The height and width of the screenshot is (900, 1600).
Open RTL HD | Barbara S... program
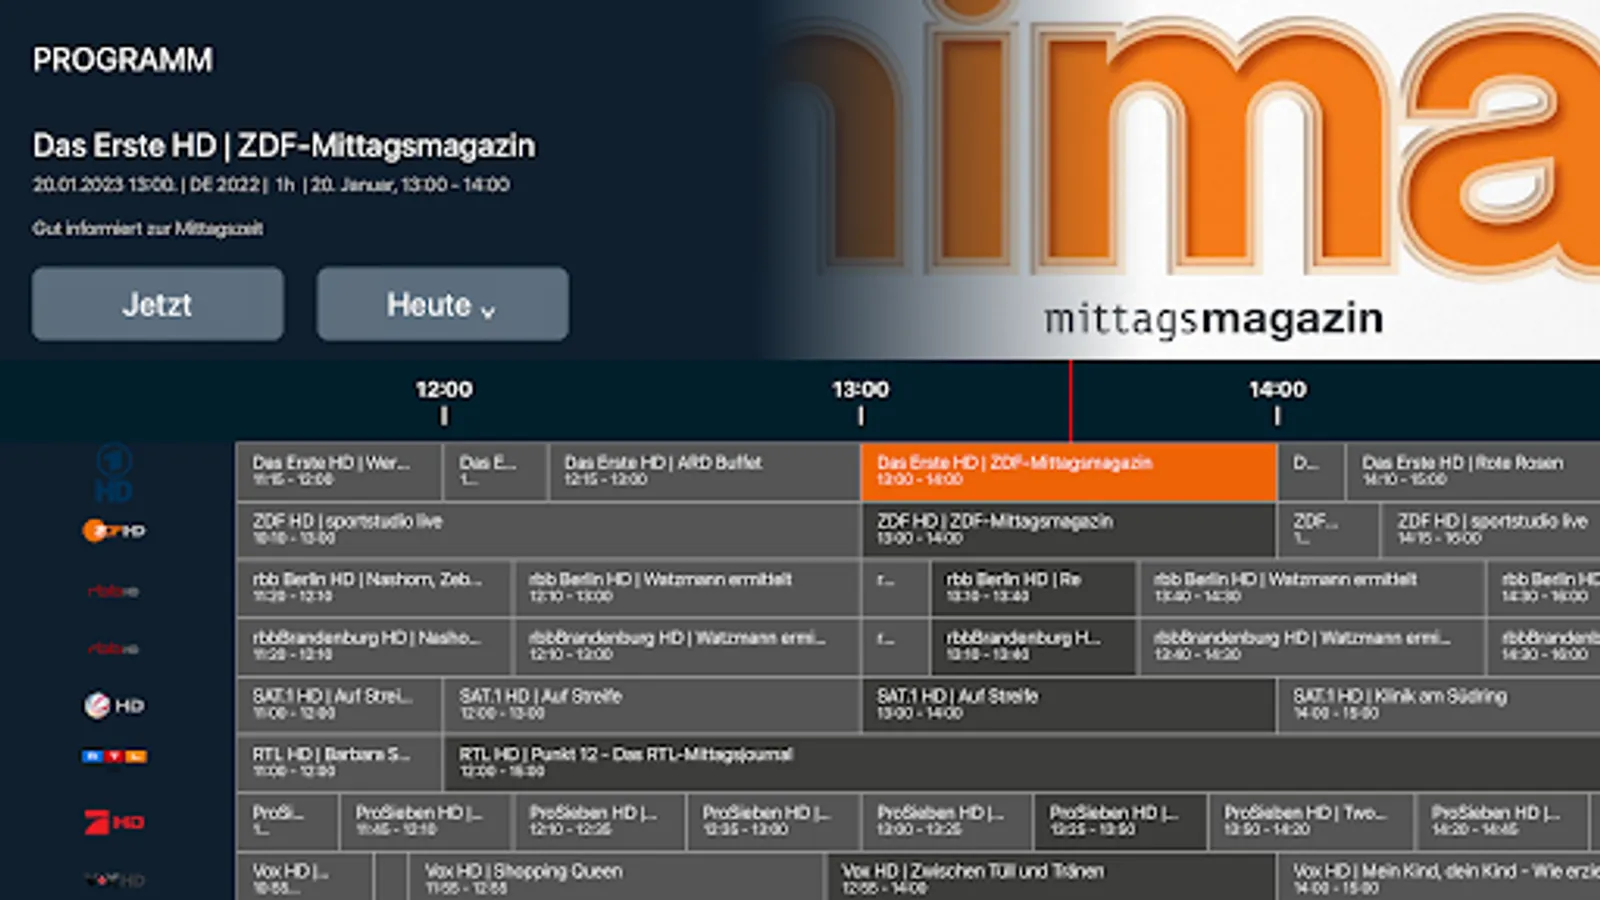click(339, 763)
